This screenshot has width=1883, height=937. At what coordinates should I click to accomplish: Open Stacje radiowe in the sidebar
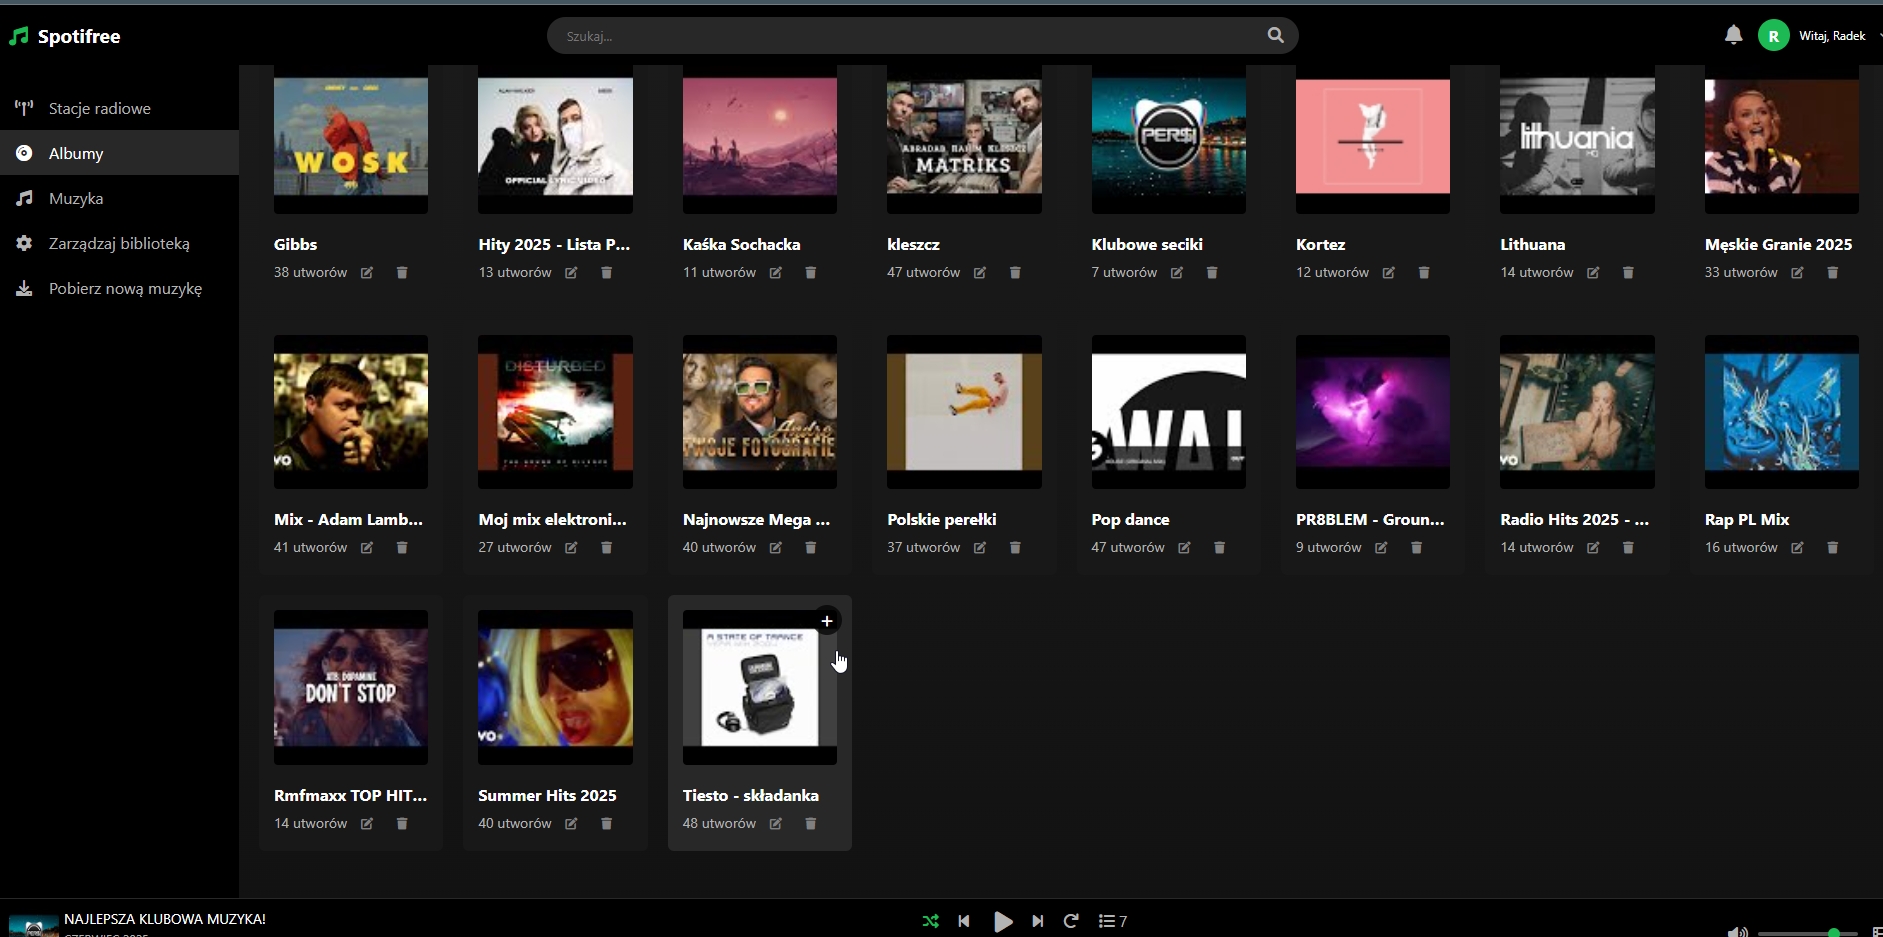[x=99, y=108]
